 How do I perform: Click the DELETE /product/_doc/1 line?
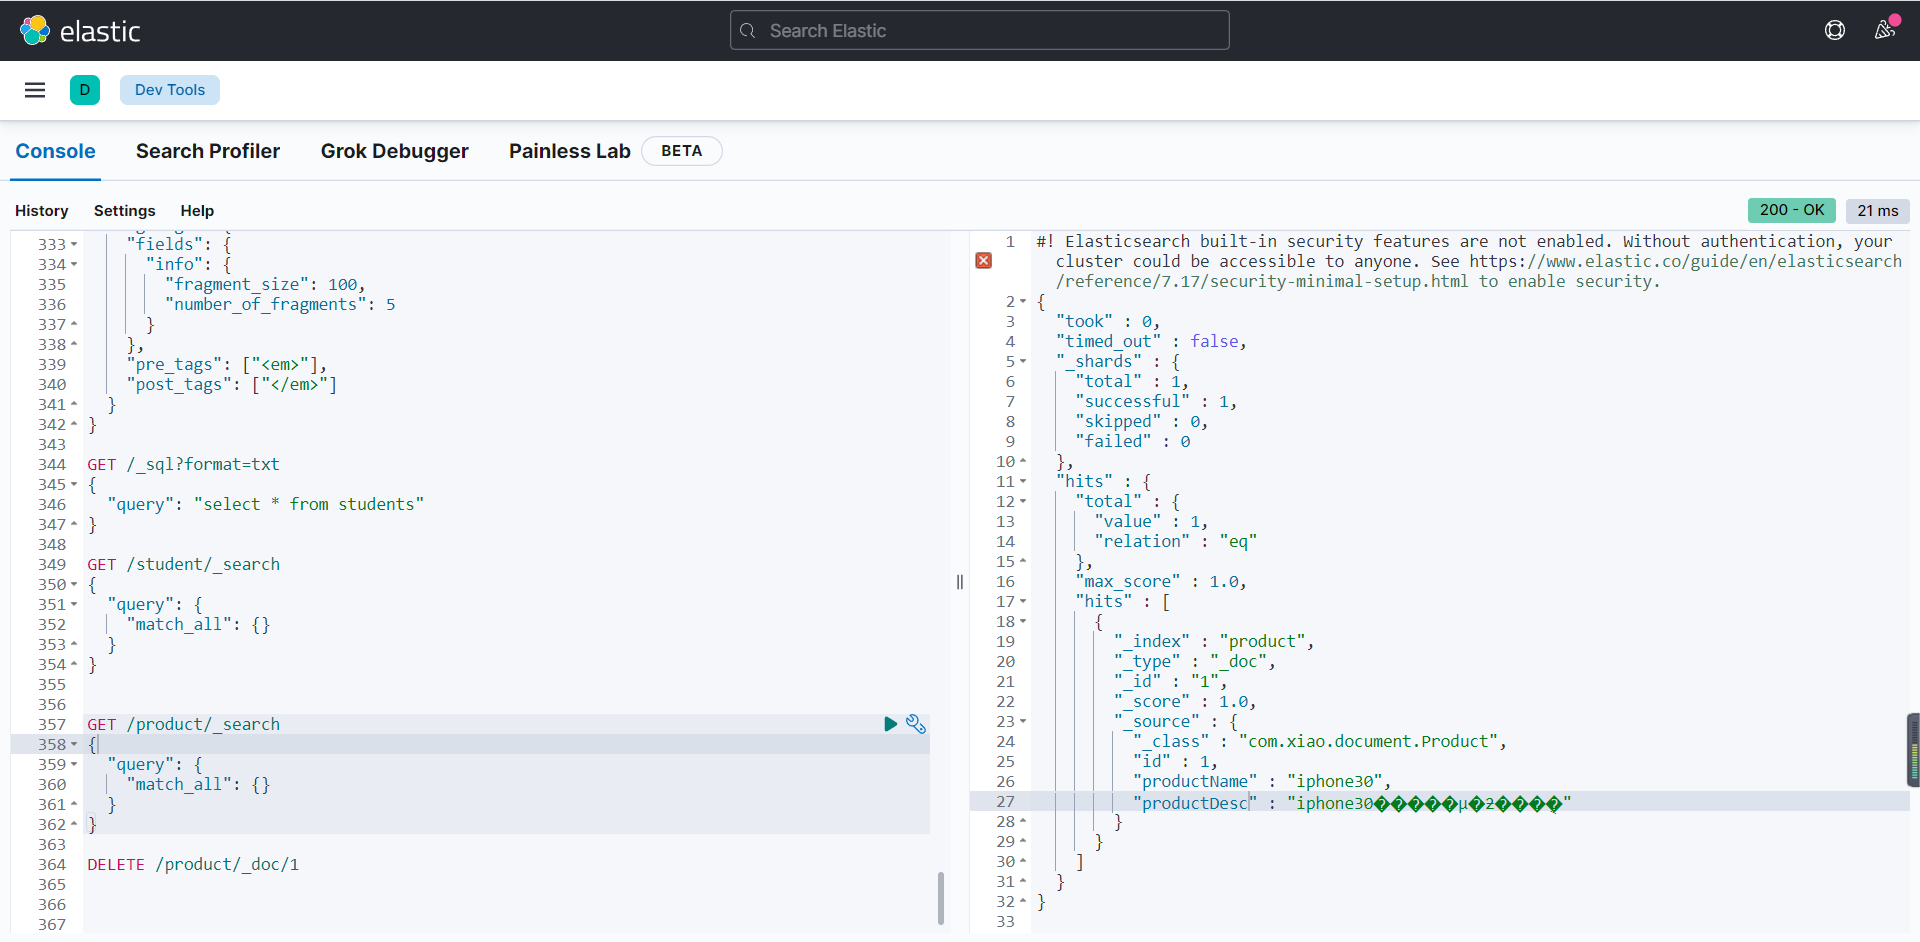[193, 864]
